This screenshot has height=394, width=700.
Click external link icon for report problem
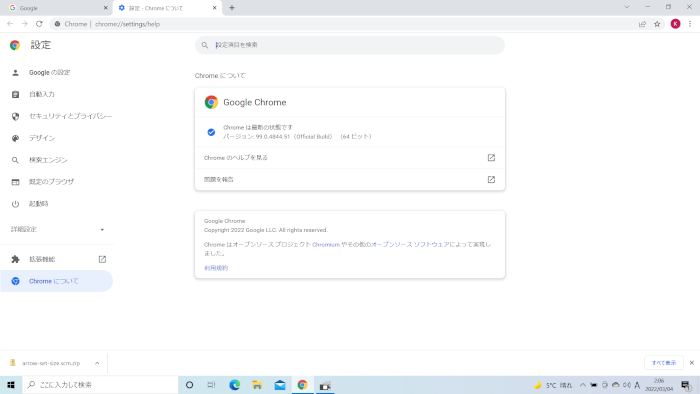491,179
